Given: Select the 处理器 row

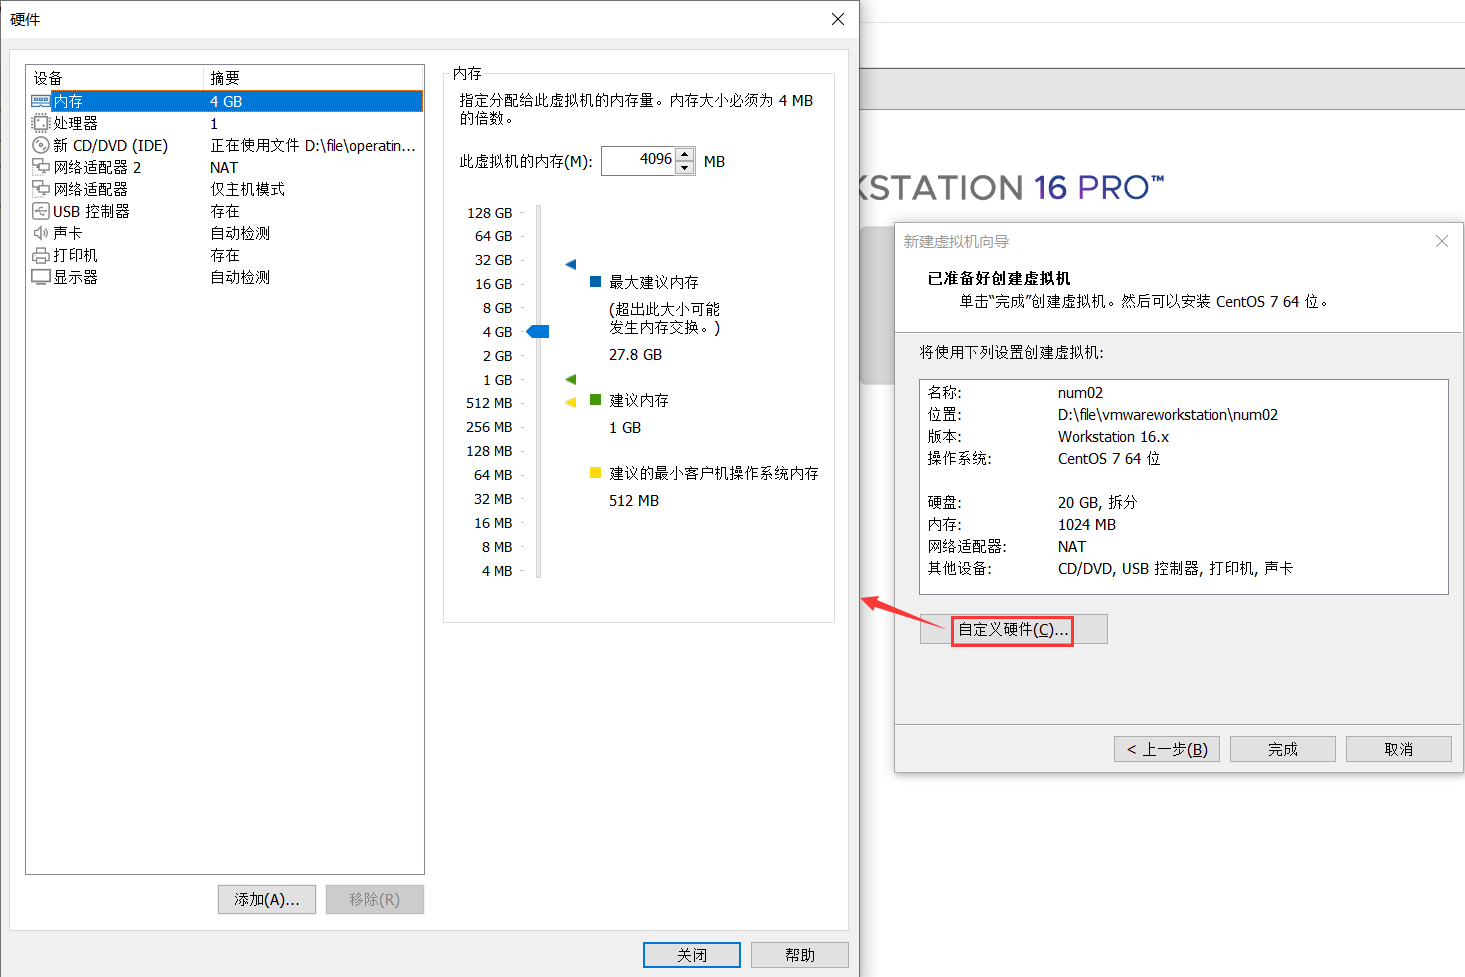Looking at the screenshot, I should point(227,123).
